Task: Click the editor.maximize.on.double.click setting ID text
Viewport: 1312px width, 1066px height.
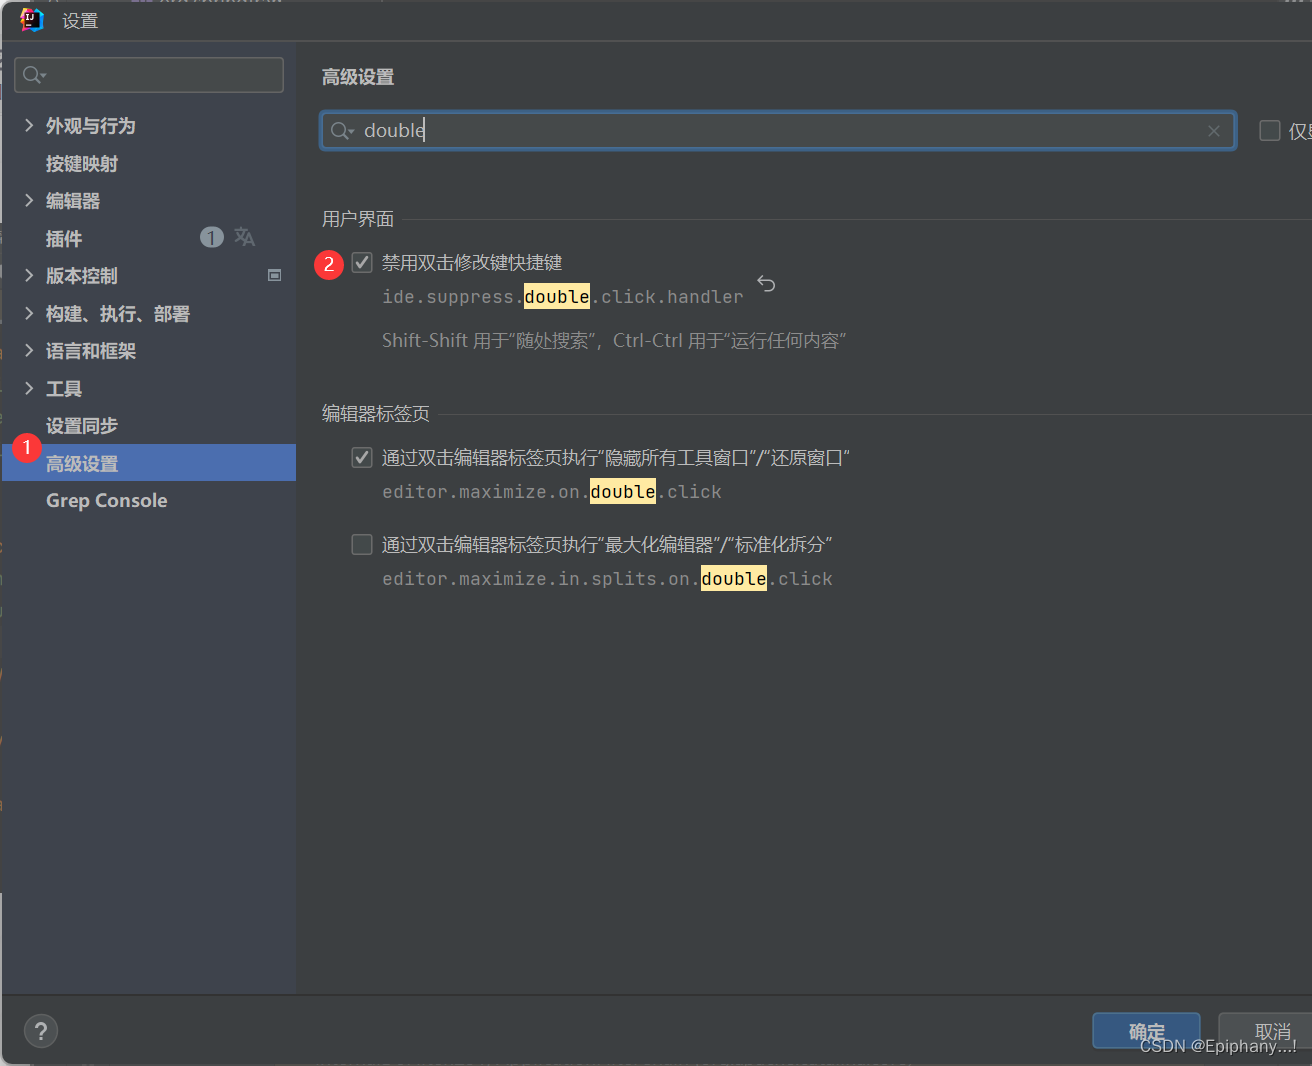Action: (x=552, y=492)
